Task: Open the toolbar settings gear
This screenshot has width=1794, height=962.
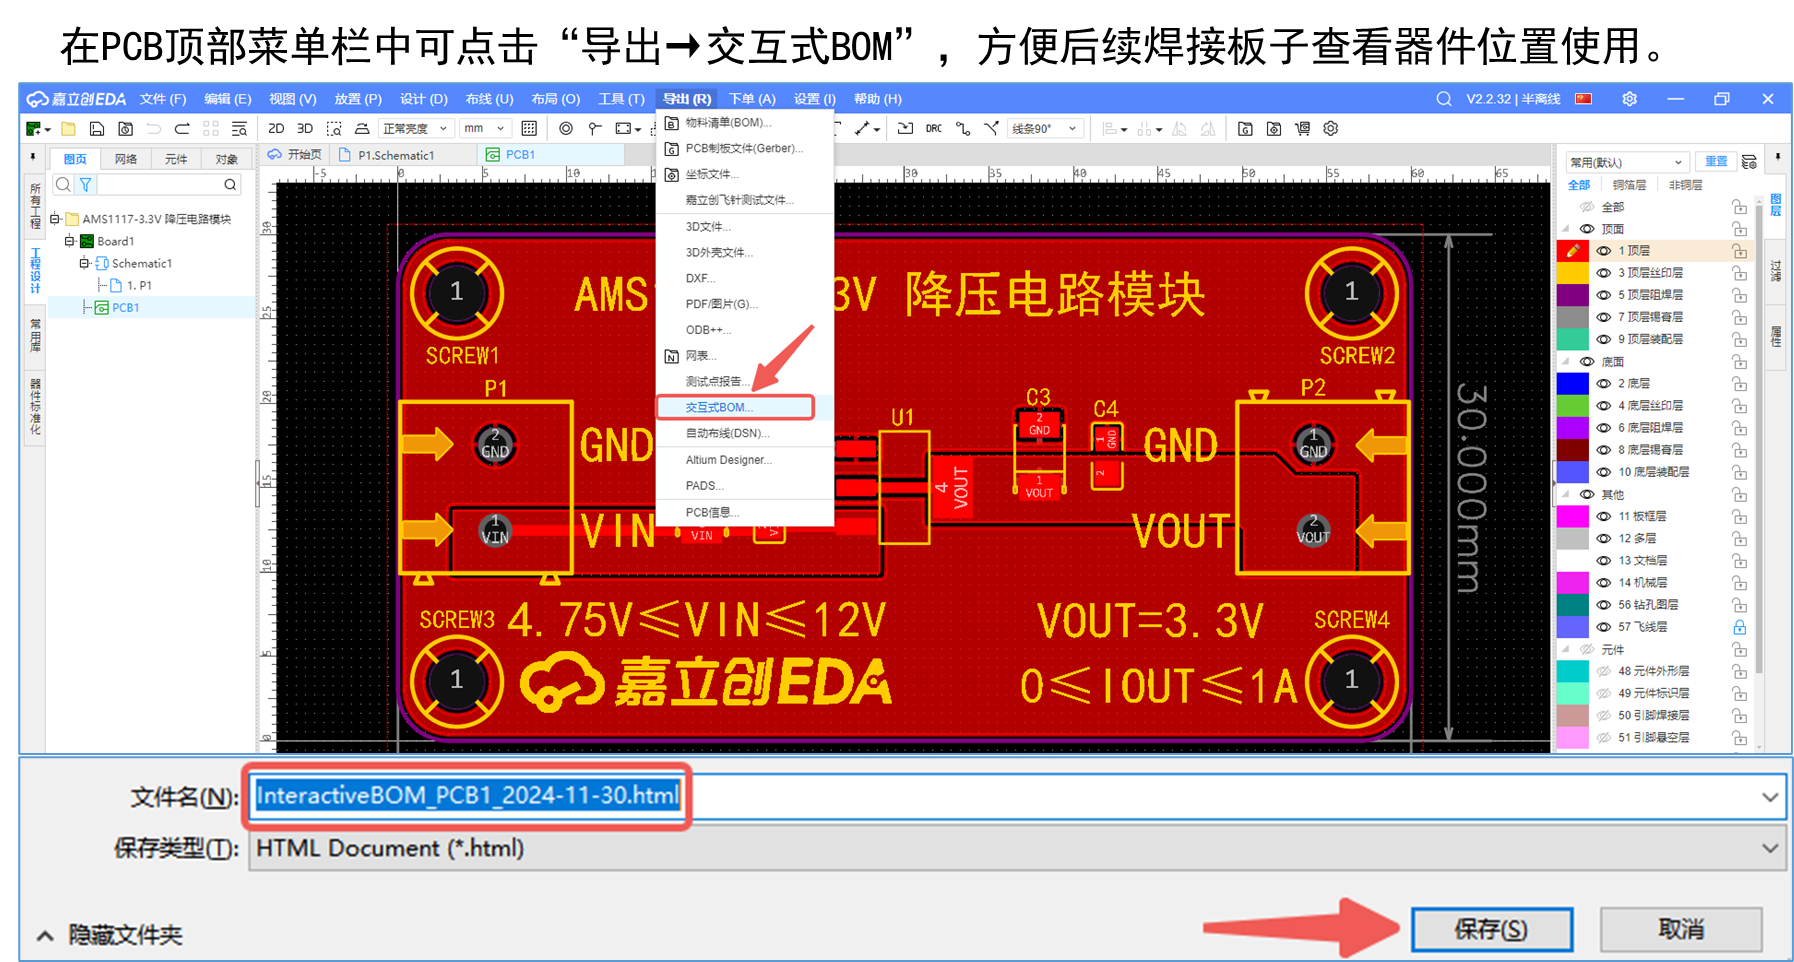Action: tap(1331, 129)
